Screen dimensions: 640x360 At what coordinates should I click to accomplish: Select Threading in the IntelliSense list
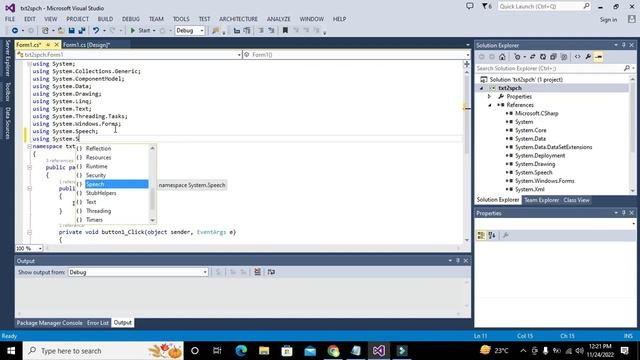click(112, 211)
